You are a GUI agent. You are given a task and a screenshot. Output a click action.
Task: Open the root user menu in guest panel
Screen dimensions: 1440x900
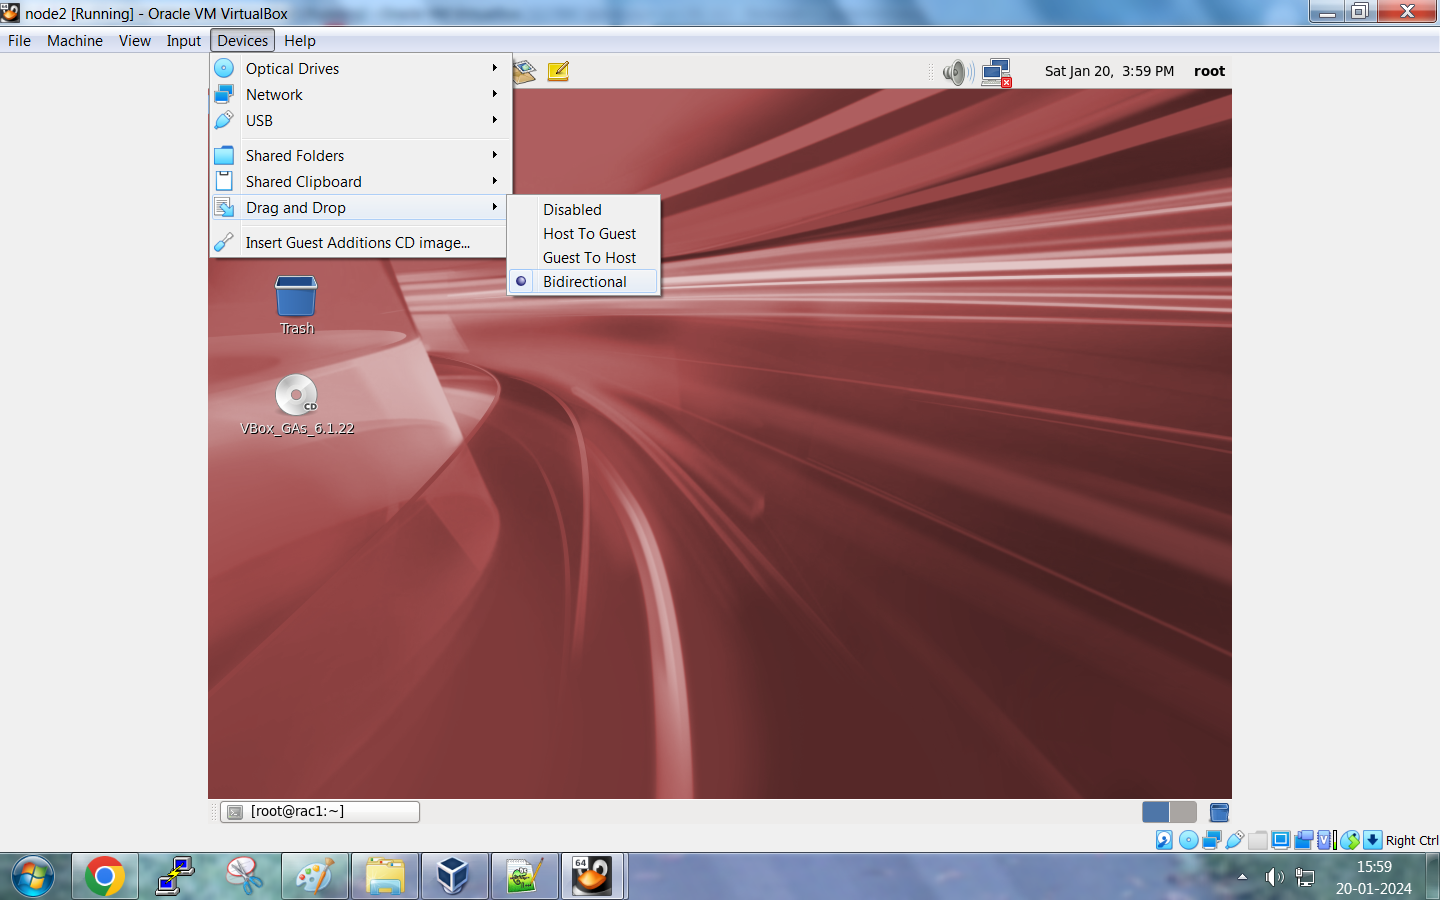click(1209, 71)
